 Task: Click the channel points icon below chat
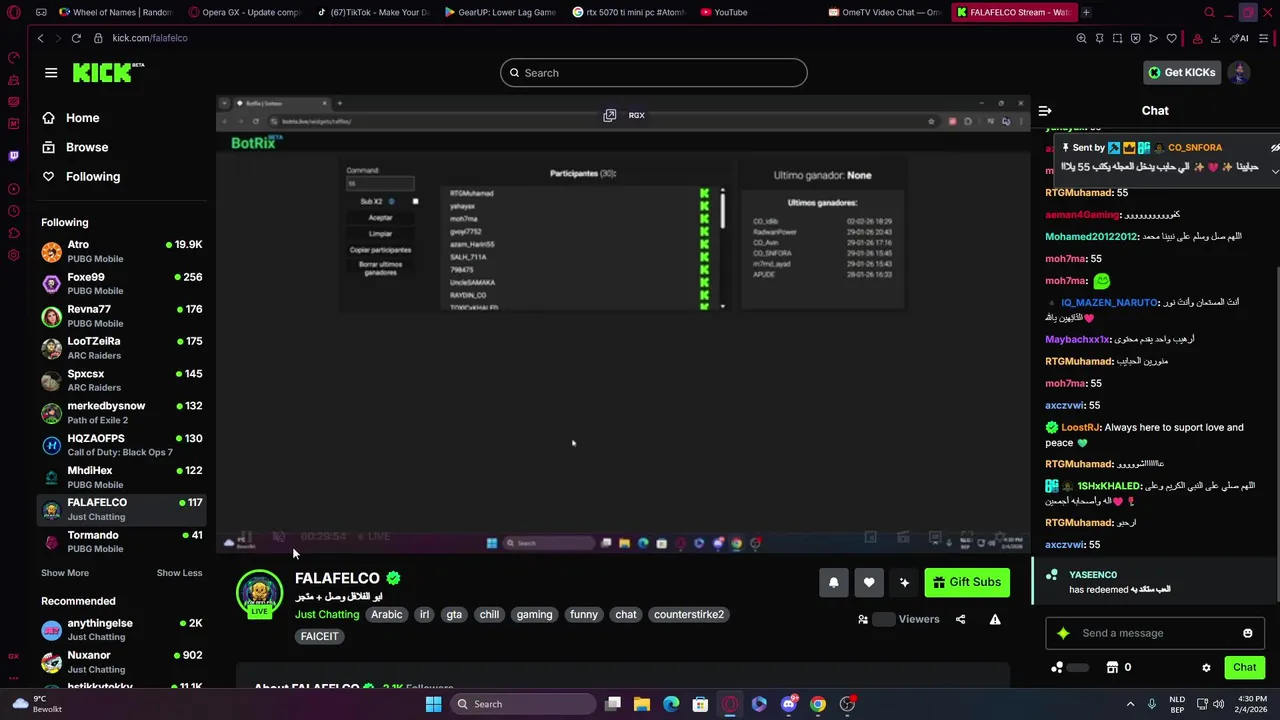pyautogui.click(x=1057, y=667)
